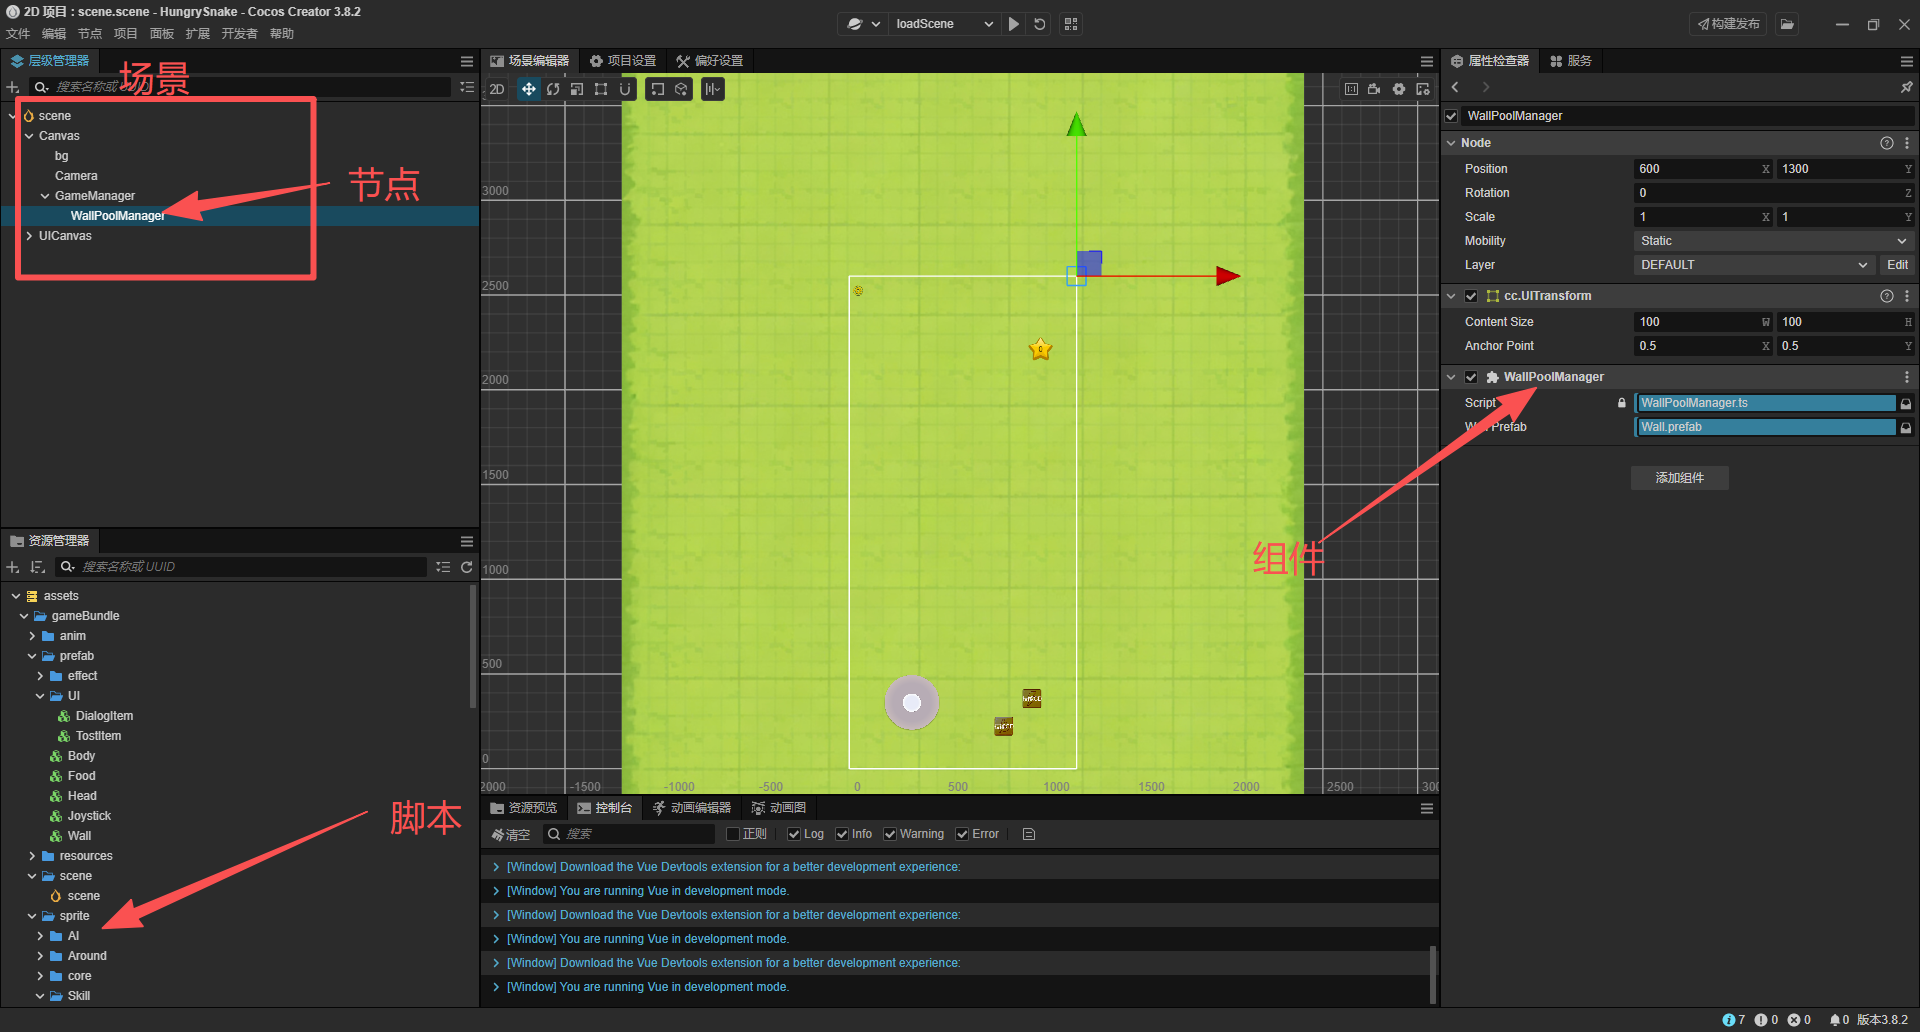This screenshot has height=1032, width=1920.
Task: Toggle the 2D view mode
Action: click(497, 89)
